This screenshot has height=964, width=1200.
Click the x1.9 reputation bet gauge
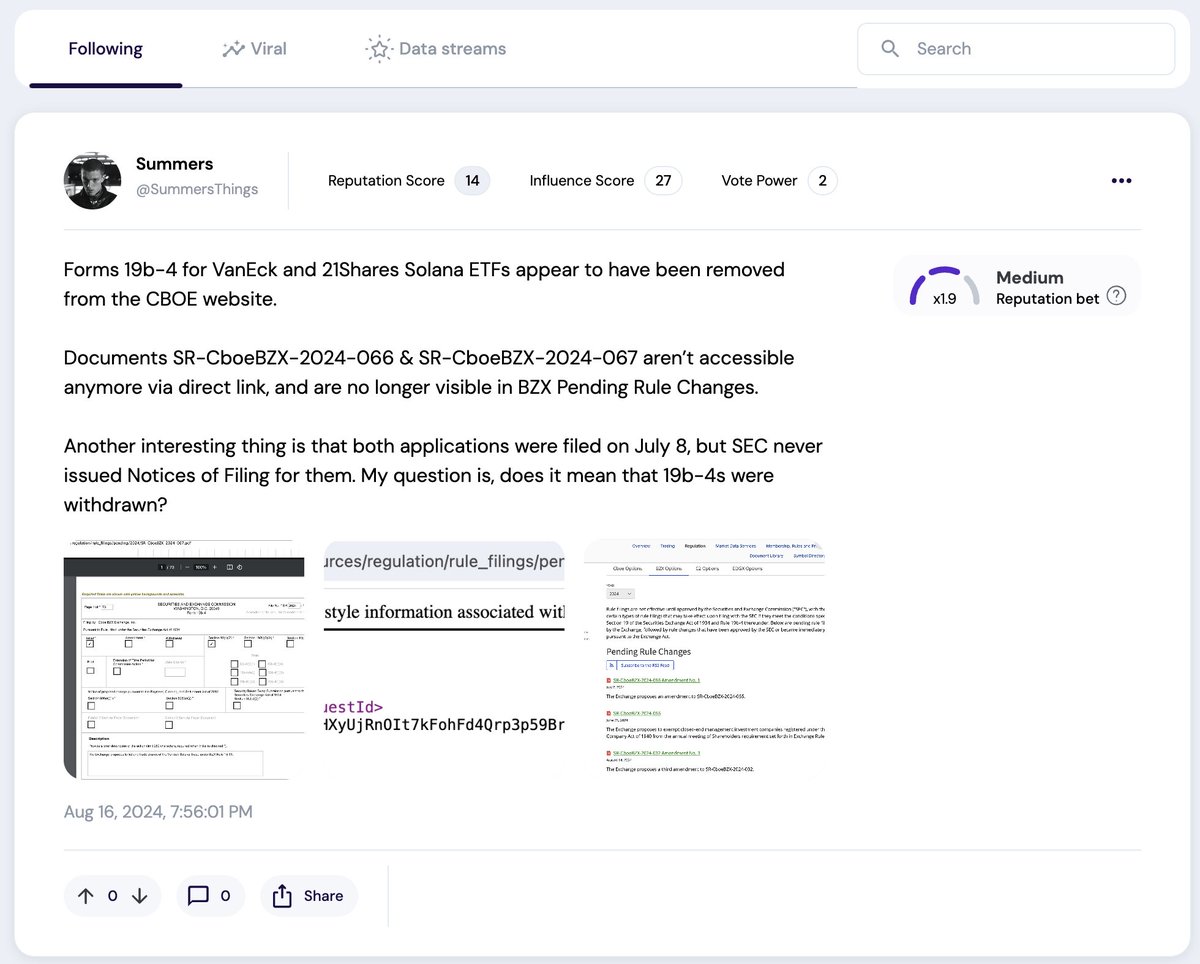[x=944, y=286]
